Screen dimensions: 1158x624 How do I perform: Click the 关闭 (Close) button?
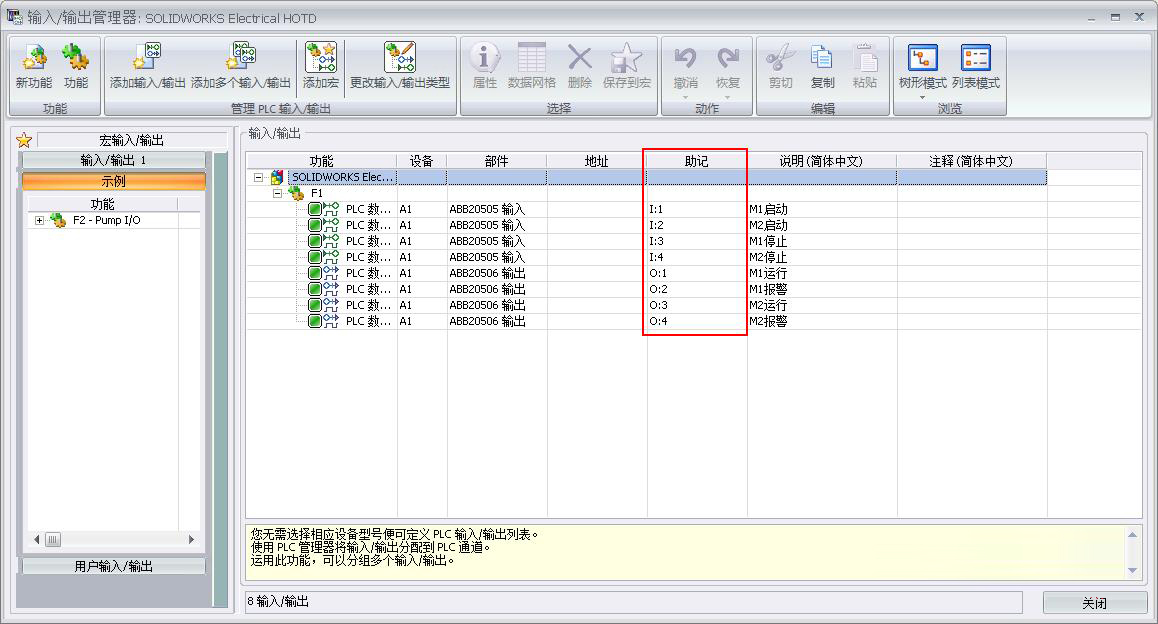pyautogui.click(x=1094, y=603)
